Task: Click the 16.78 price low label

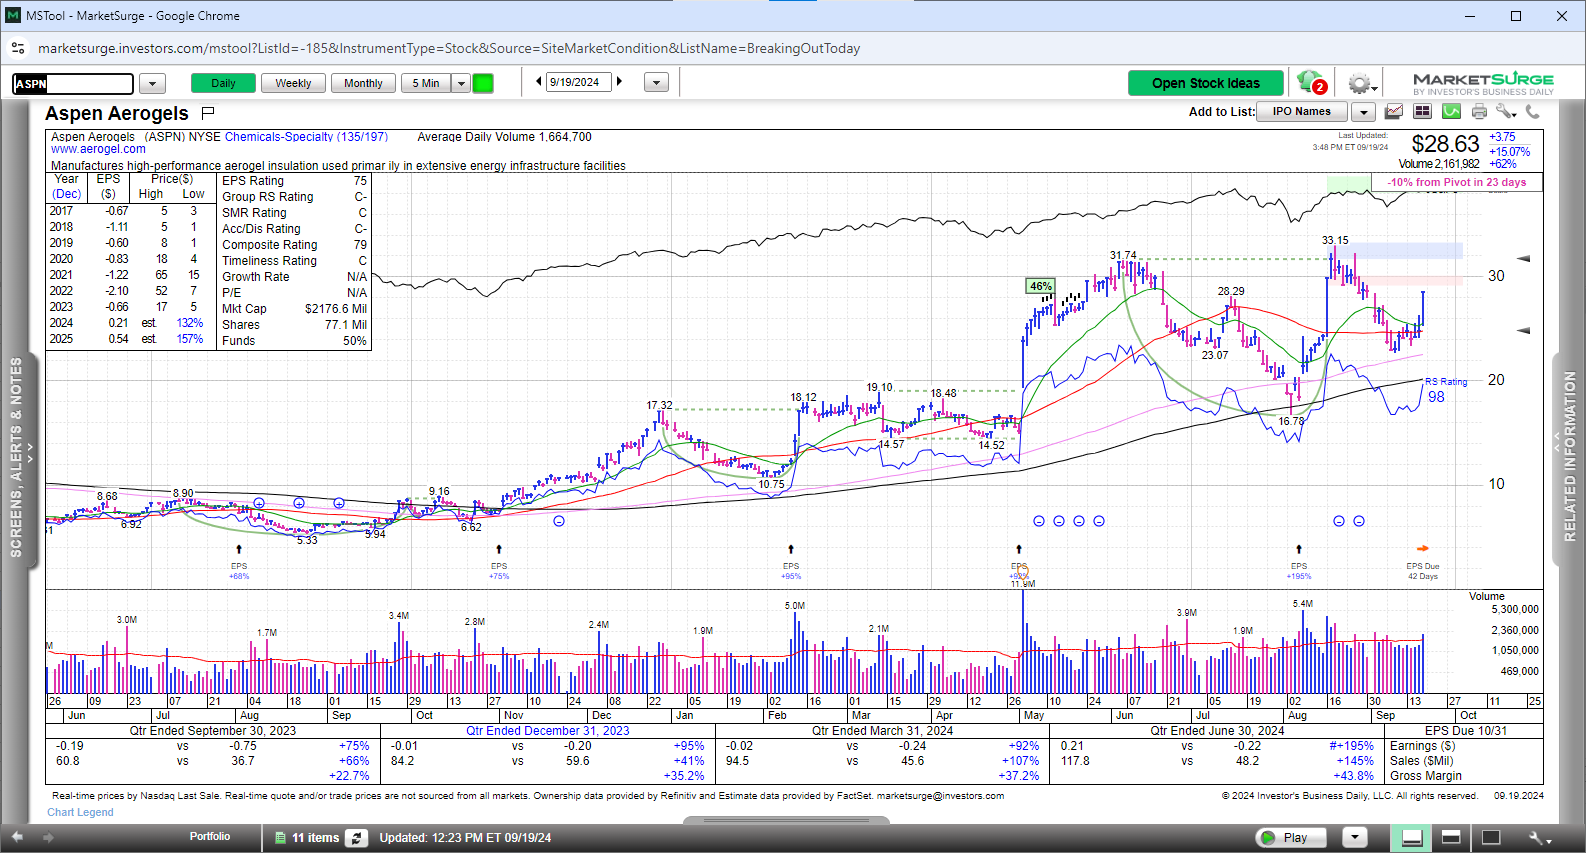Action: pos(1291,421)
